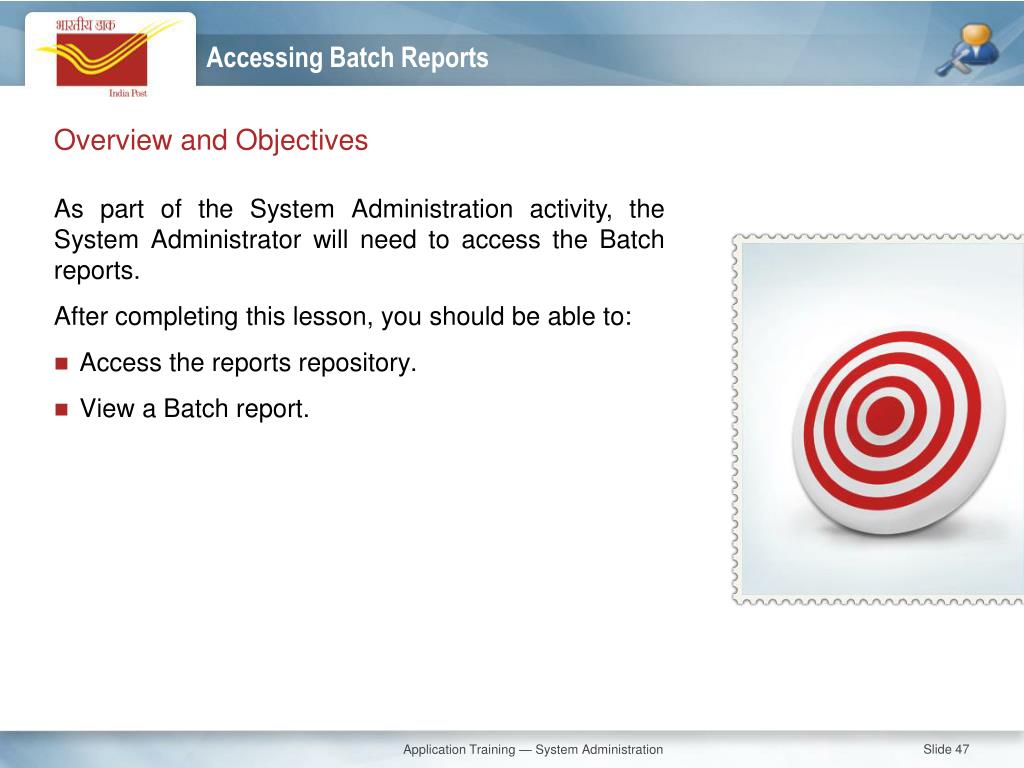The width and height of the screenshot is (1024, 768).
Task: Click the 'India Post' caption under the logo
Action: click(128, 93)
